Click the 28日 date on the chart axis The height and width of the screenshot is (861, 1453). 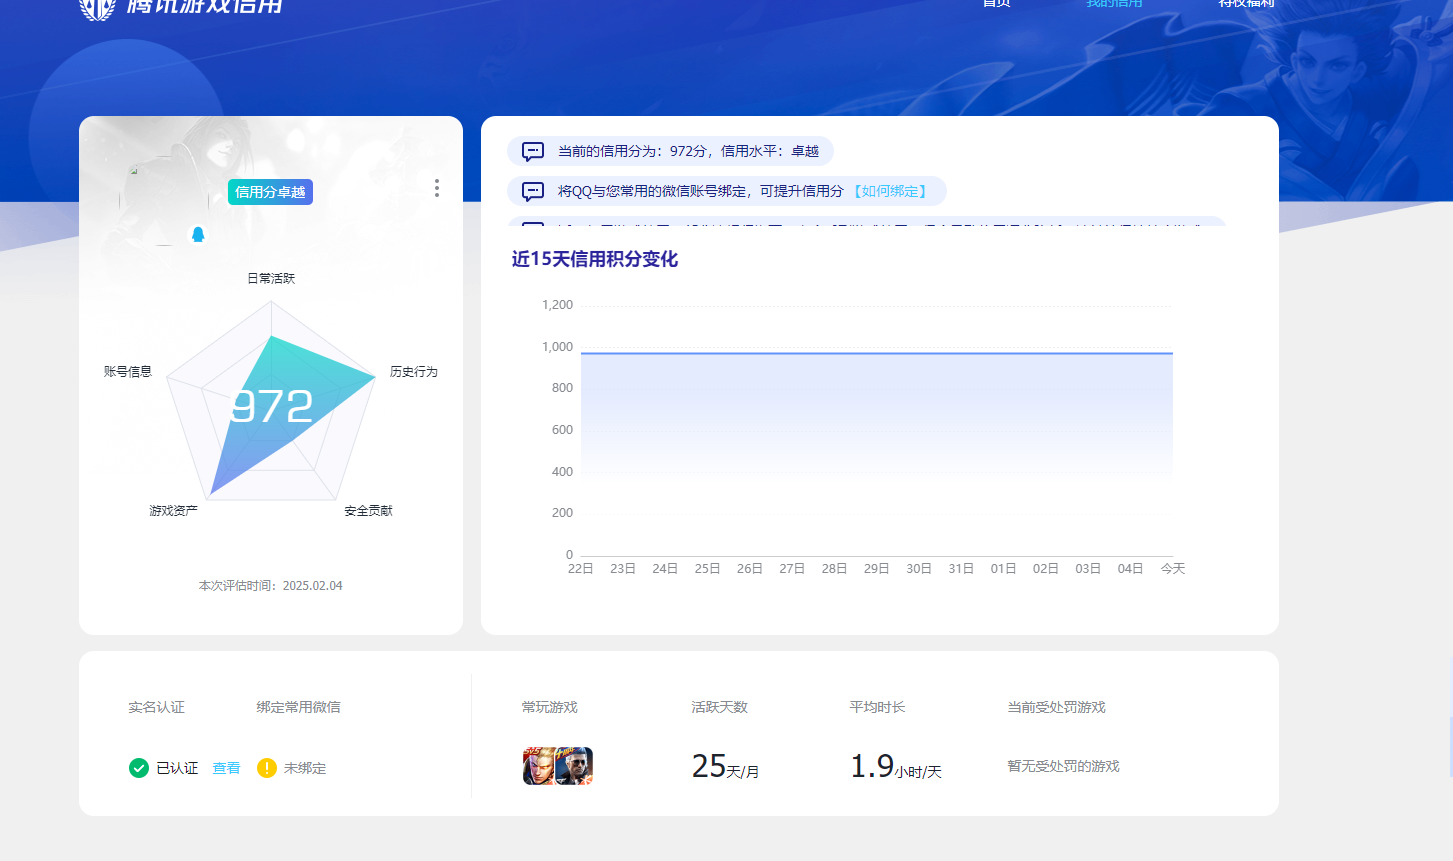(835, 568)
